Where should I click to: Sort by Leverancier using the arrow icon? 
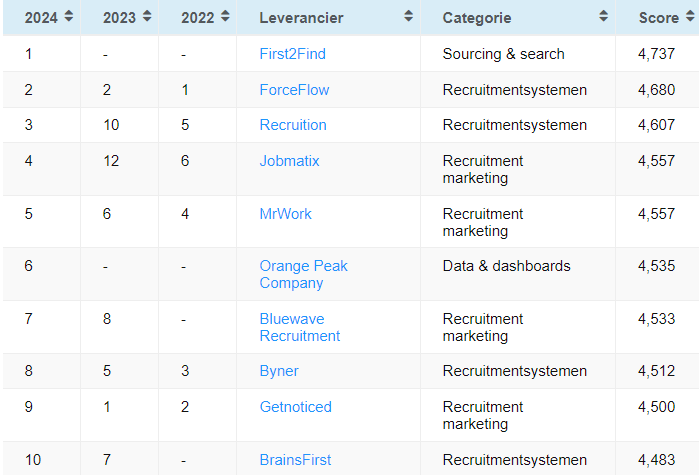click(408, 17)
